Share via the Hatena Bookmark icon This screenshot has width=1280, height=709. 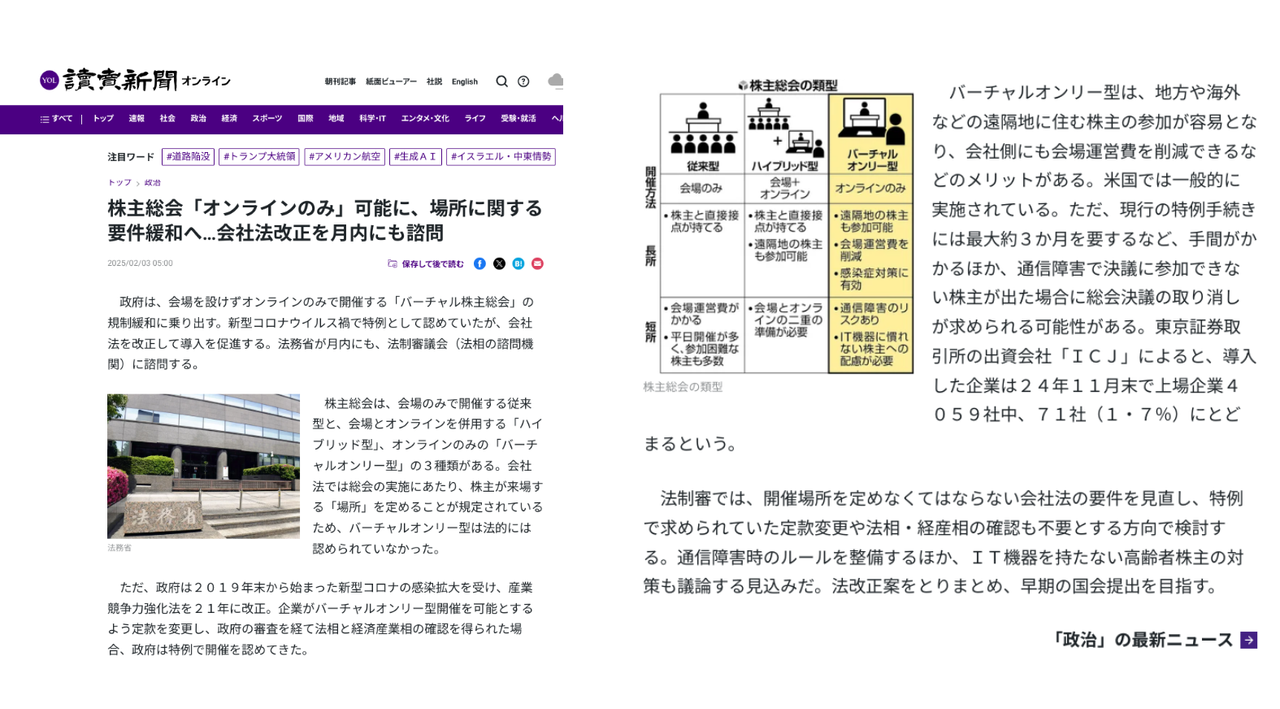click(x=518, y=264)
